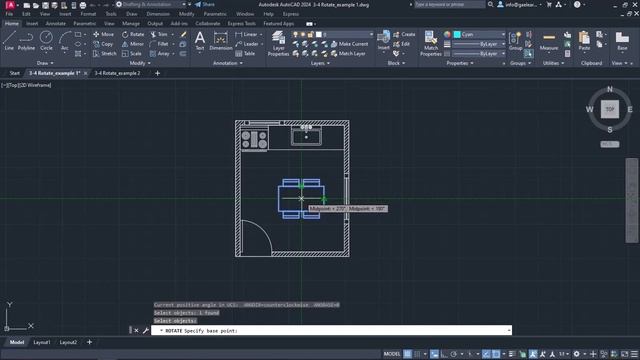Click the Rotate tool
The height and width of the screenshot is (360, 640).
(133, 34)
